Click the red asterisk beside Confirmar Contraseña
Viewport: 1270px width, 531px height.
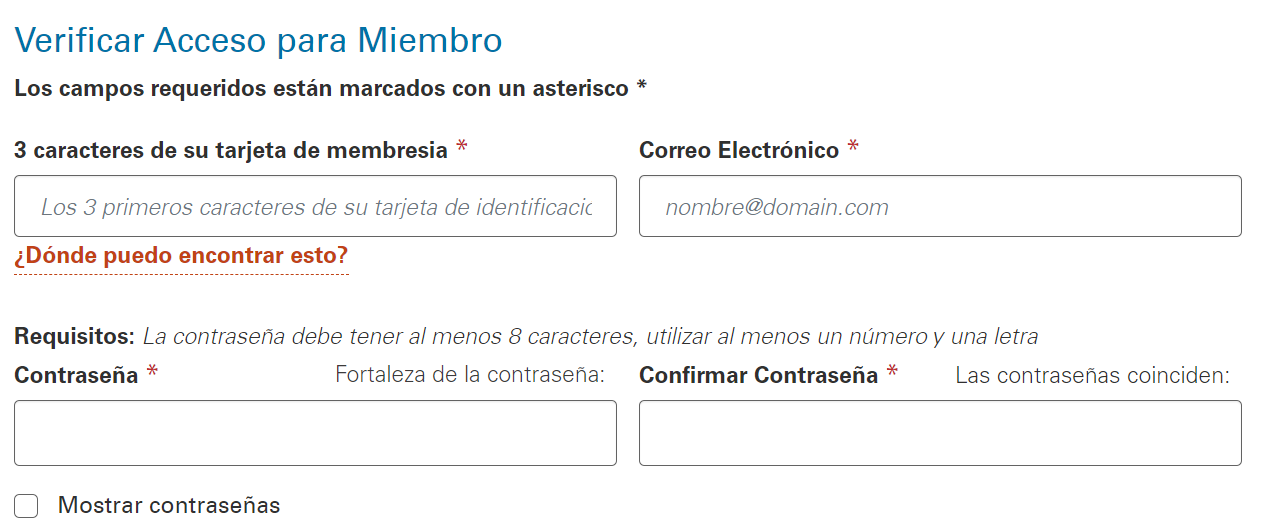[x=892, y=374]
